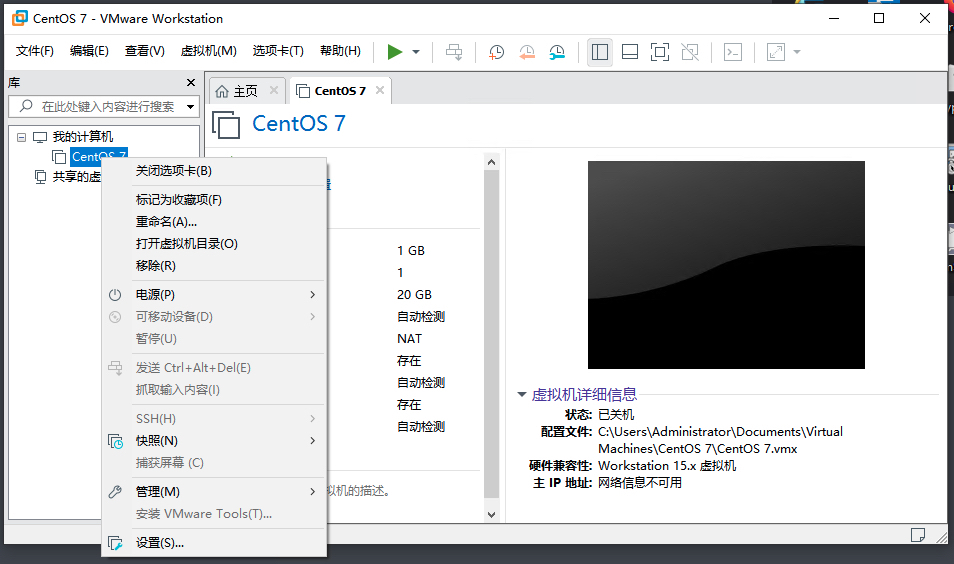Click the console view toolbar icon
This screenshot has height=564, width=954.
[733, 52]
